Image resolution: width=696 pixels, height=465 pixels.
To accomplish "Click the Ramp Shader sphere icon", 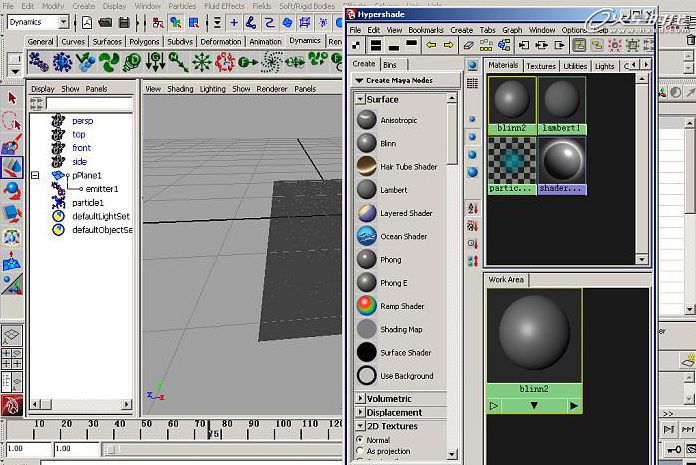I will pos(367,306).
